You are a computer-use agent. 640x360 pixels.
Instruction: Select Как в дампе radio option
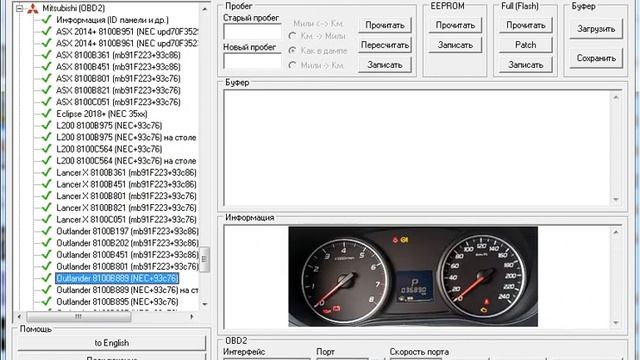click(x=292, y=51)
